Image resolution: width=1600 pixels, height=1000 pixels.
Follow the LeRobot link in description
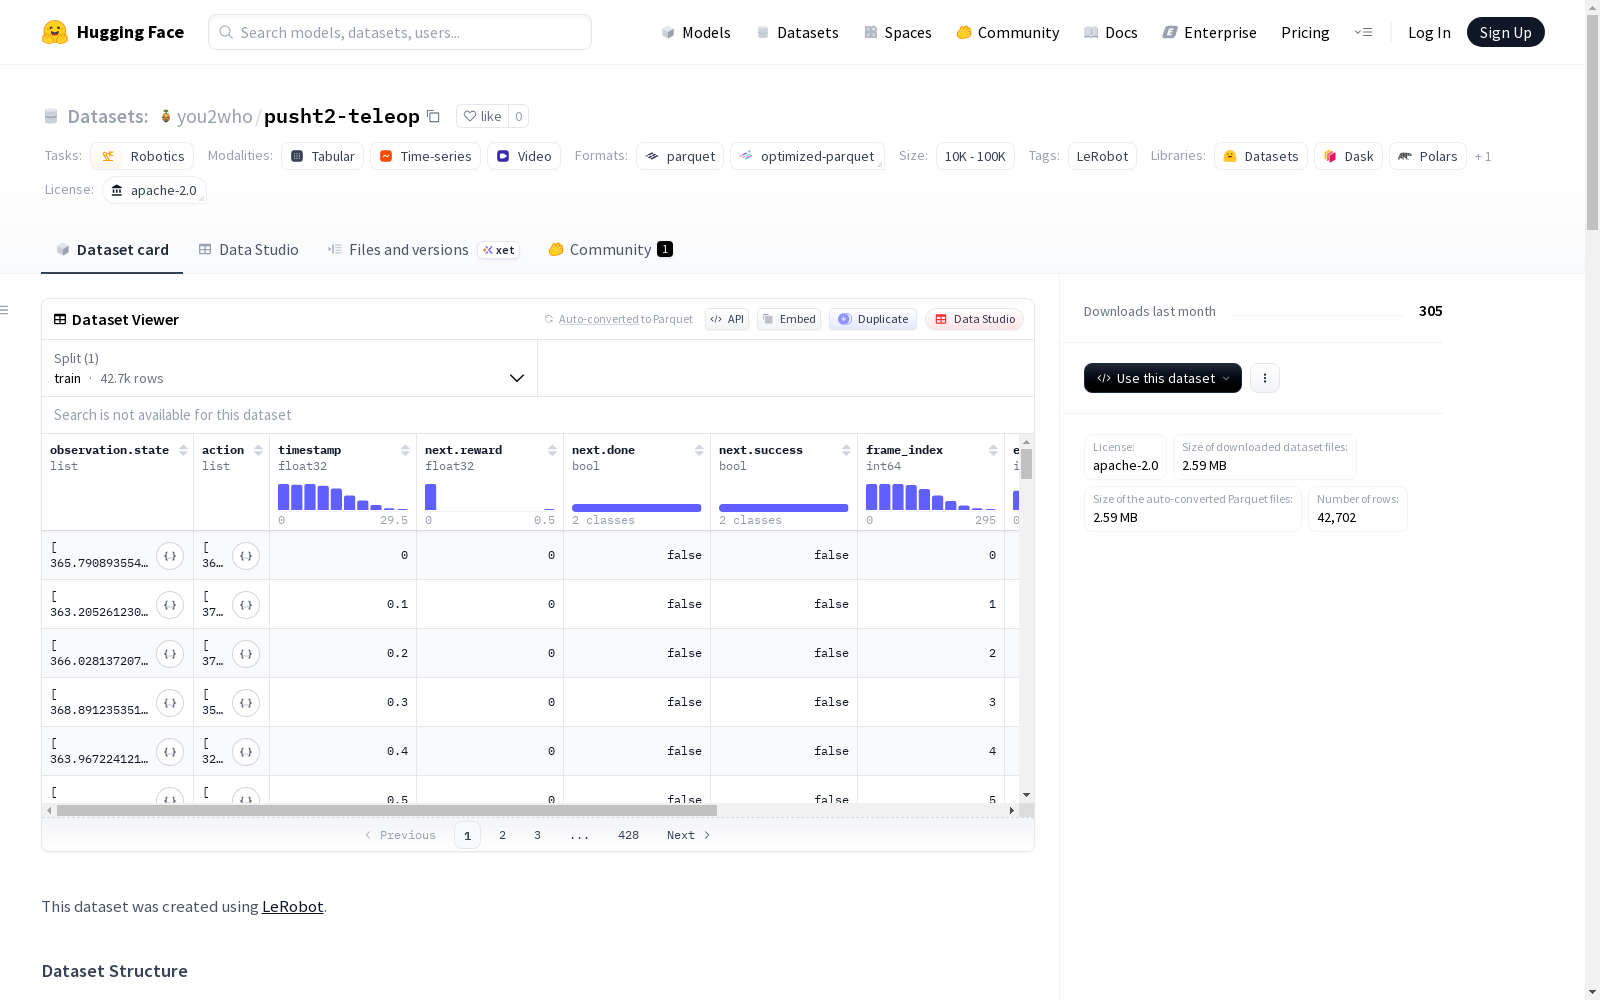click(x=292, y=907)
